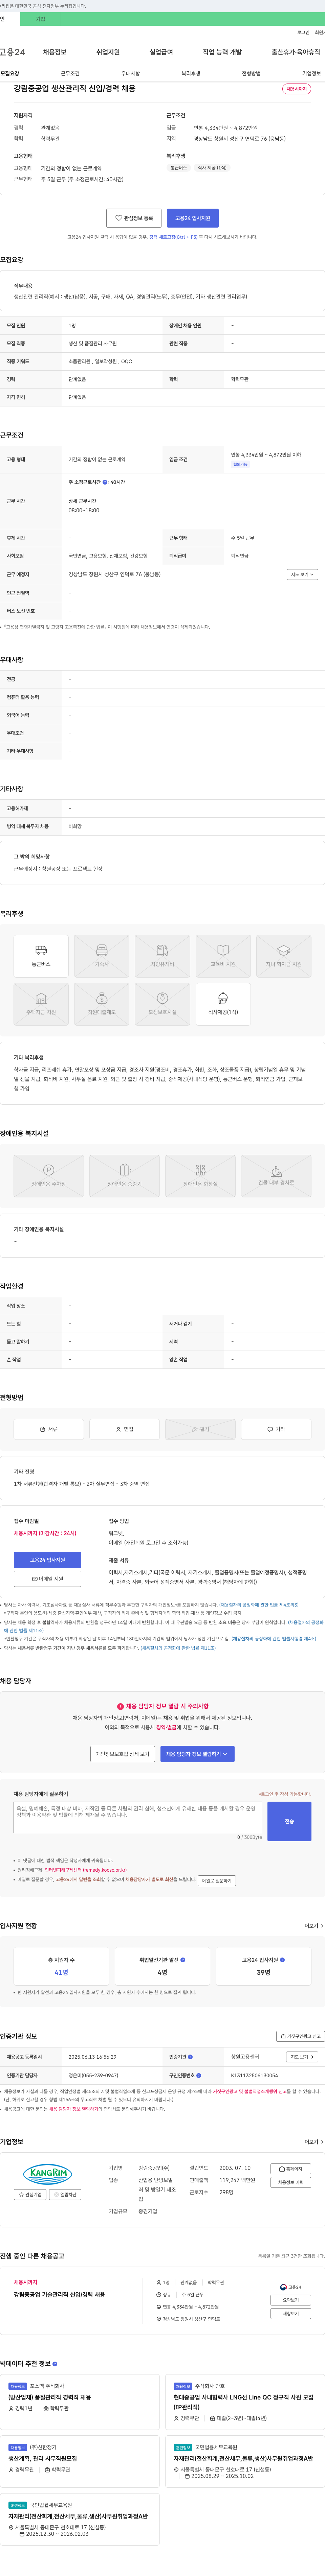Click the 건물 내부 경사로 icon
The width and height of the screenshot is (325, 2576).
click(x=276, y=1176)
